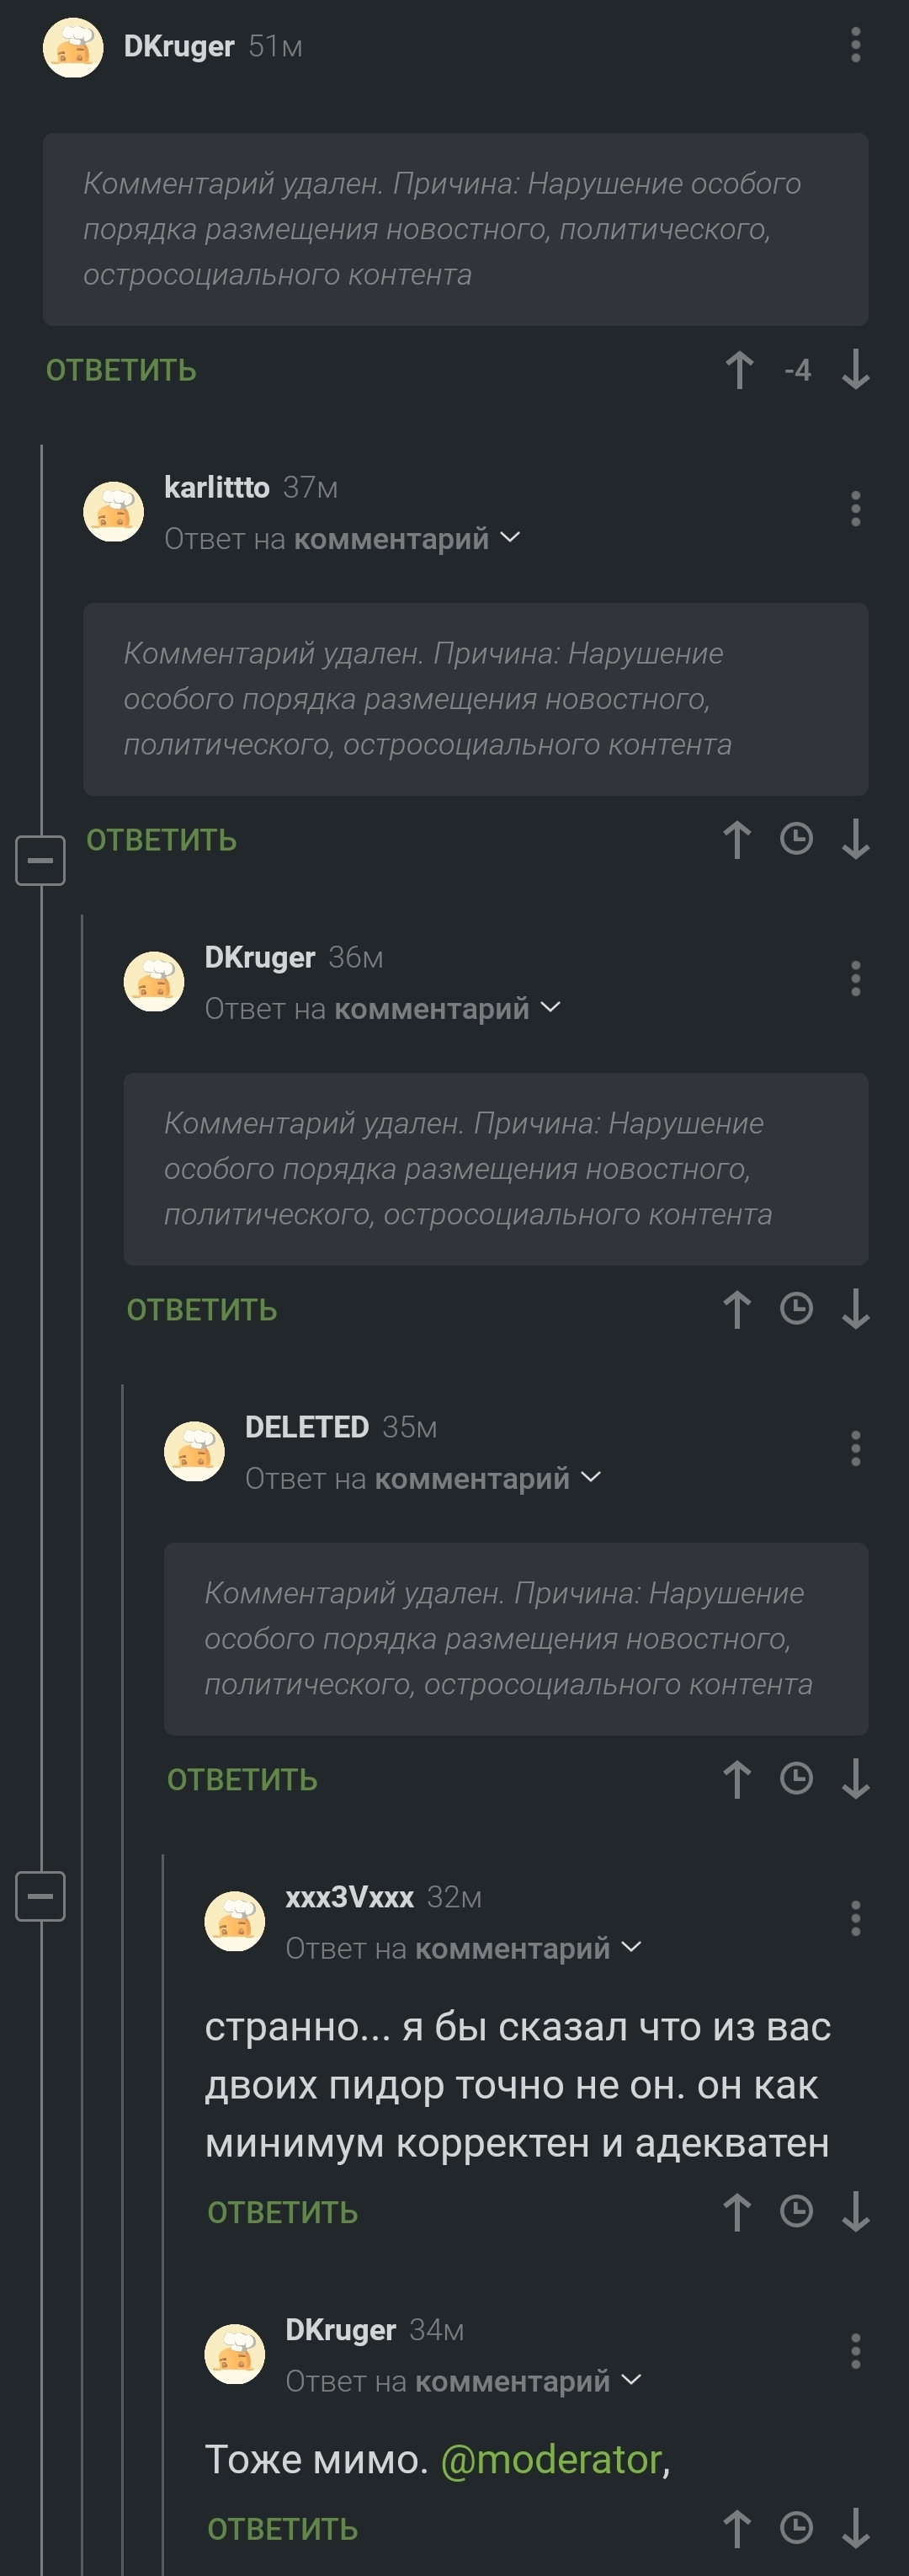Click hidden rating clock icon on karlittto's comment

pyautogui.click(x=796, y=839)
